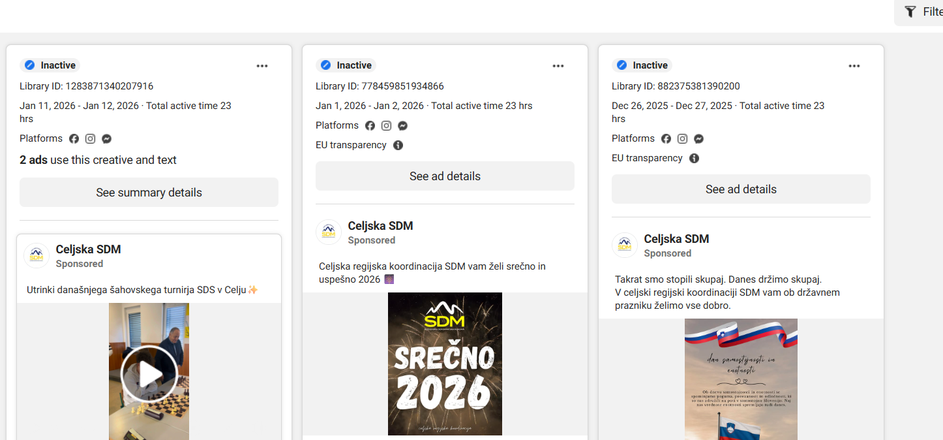Image resolution: width=943 pixels, height=440 pixels.
Task: Click the Instagram platform icon in first card
Action: point(90,139)
